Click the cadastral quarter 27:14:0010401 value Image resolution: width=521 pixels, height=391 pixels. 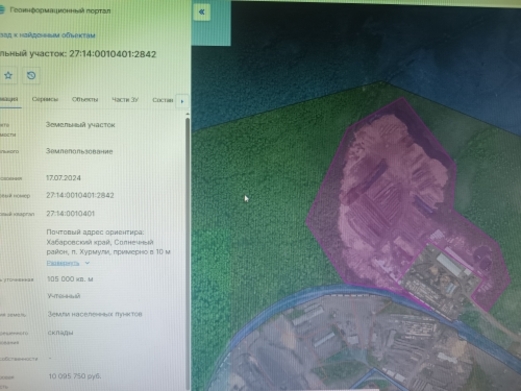(x=70, y=213)
